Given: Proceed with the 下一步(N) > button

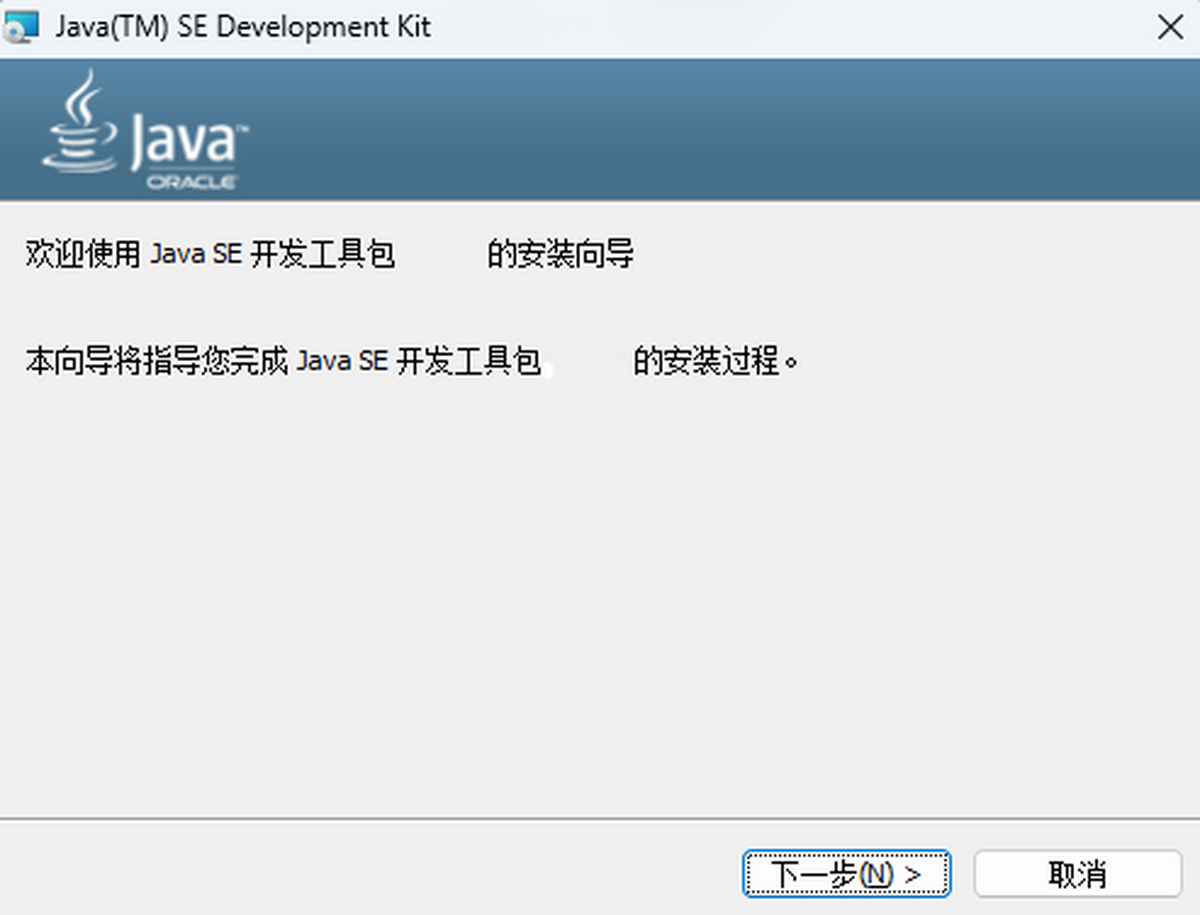Looking at the screenshot, I should [846, 875].
